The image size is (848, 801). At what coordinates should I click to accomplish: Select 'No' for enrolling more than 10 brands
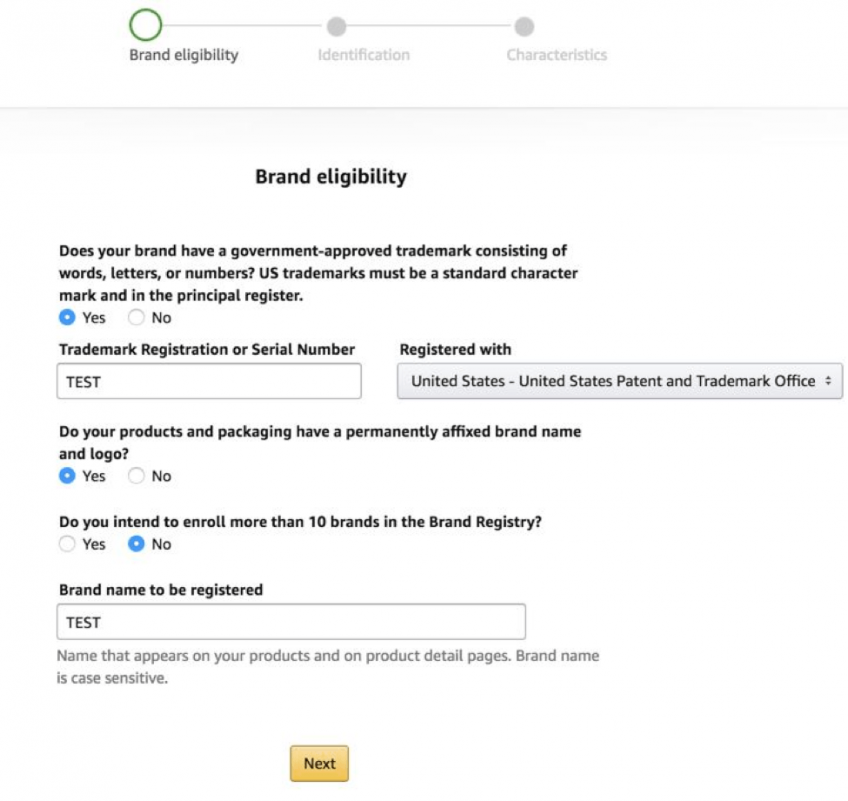pyautogui.click(x=136, y=544)
